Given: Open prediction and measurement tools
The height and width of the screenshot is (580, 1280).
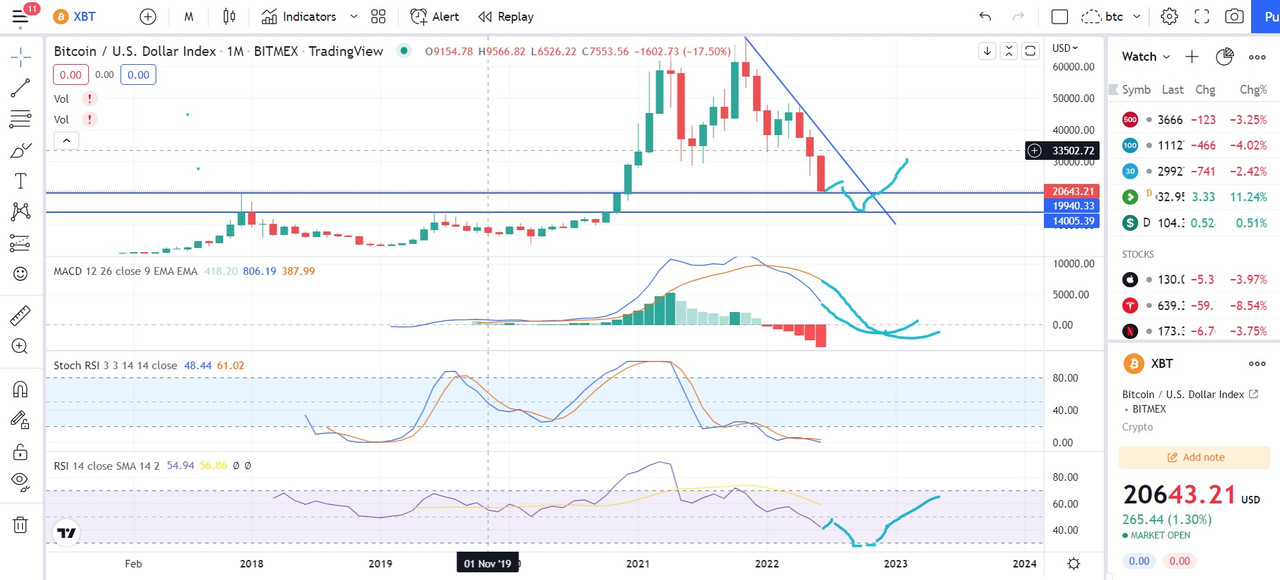Looking at the screenshot, I should pos(20,243).
